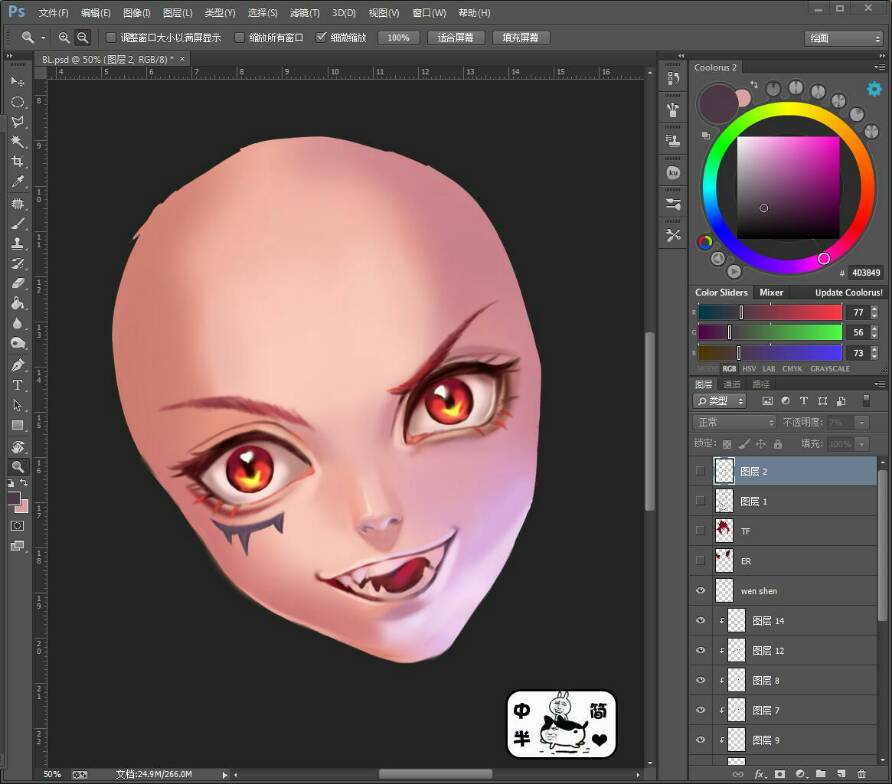The width and height of the screenshot is (892, 784).
Task: Enable resize windows to fit checkbox
Action: (111, 38)
